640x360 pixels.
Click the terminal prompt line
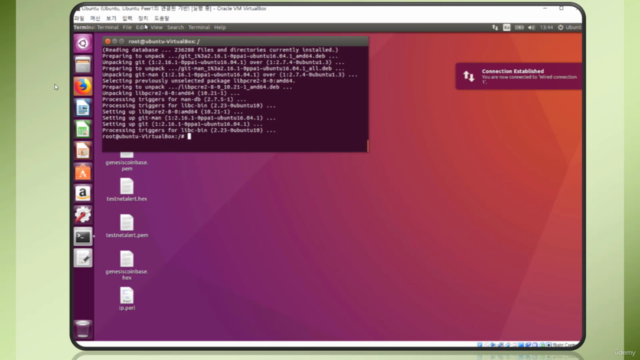click(147, 136)
